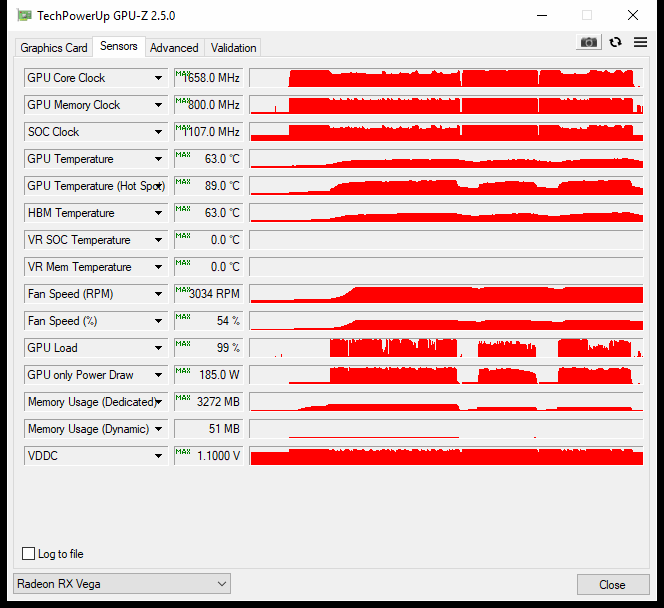Minimize the GPU-Z window

pos(542,16)
